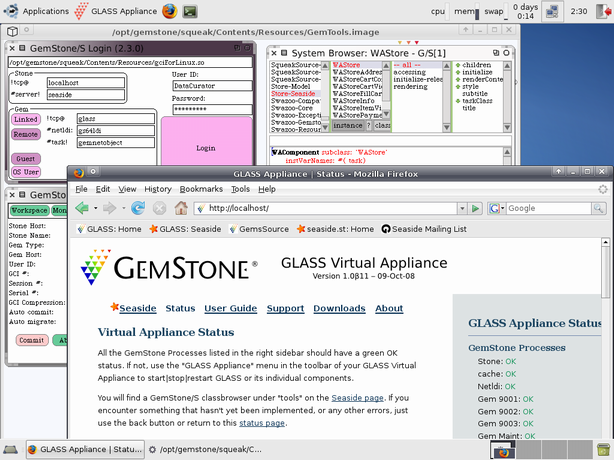Viewport: 614px width, 460px height.
Task: Go to Firefox Home page icon
Action: [181, 208]
